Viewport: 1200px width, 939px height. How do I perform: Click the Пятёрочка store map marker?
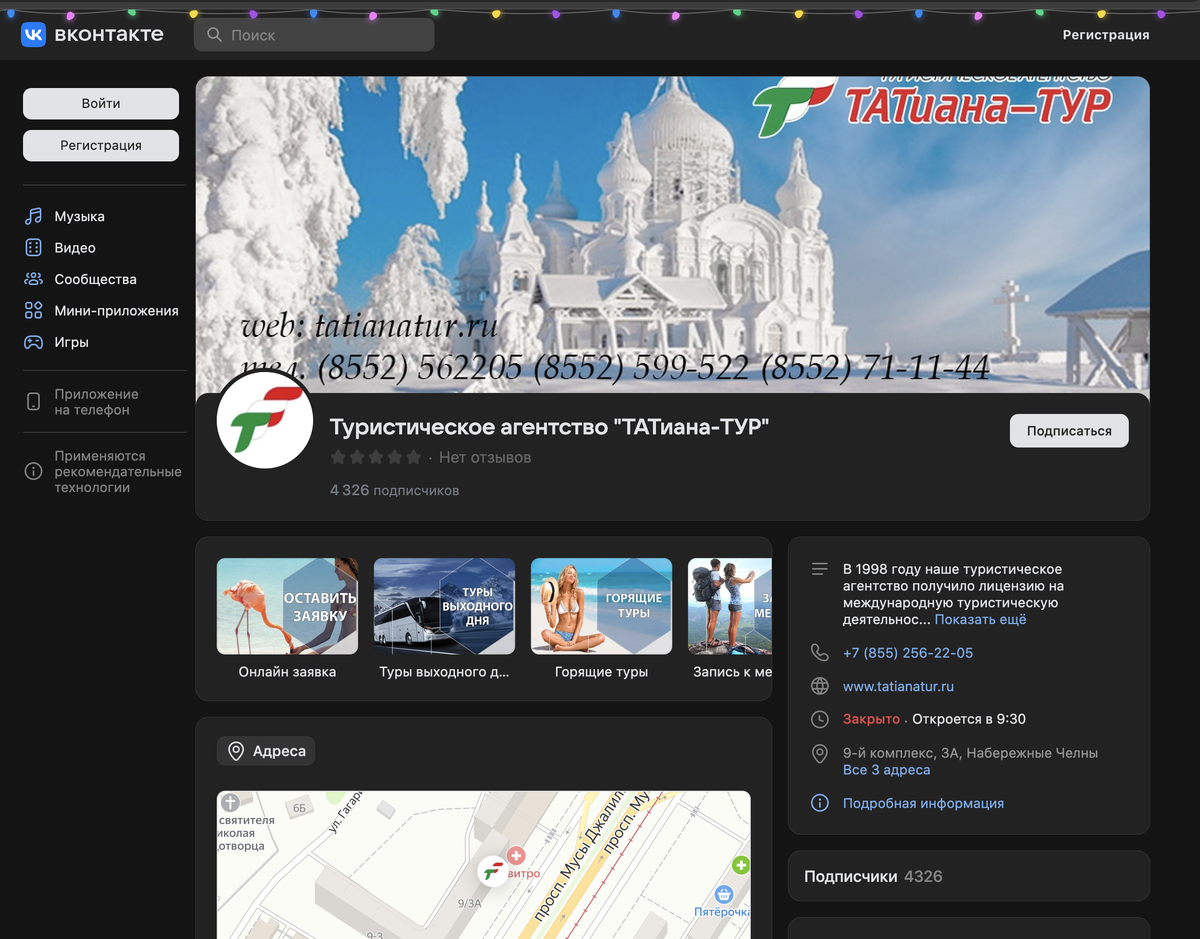click(x=725, y=894)
